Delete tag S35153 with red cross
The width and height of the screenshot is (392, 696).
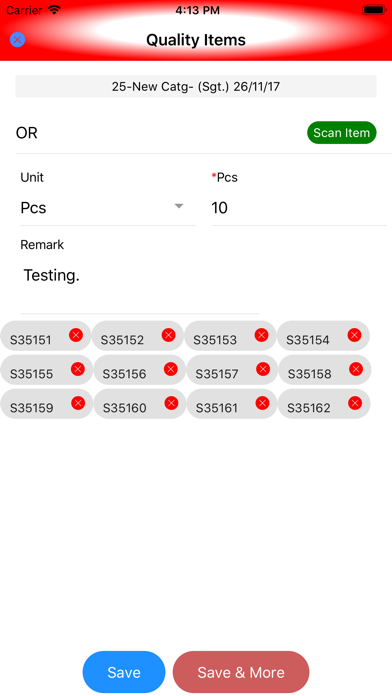pos(261,335)
